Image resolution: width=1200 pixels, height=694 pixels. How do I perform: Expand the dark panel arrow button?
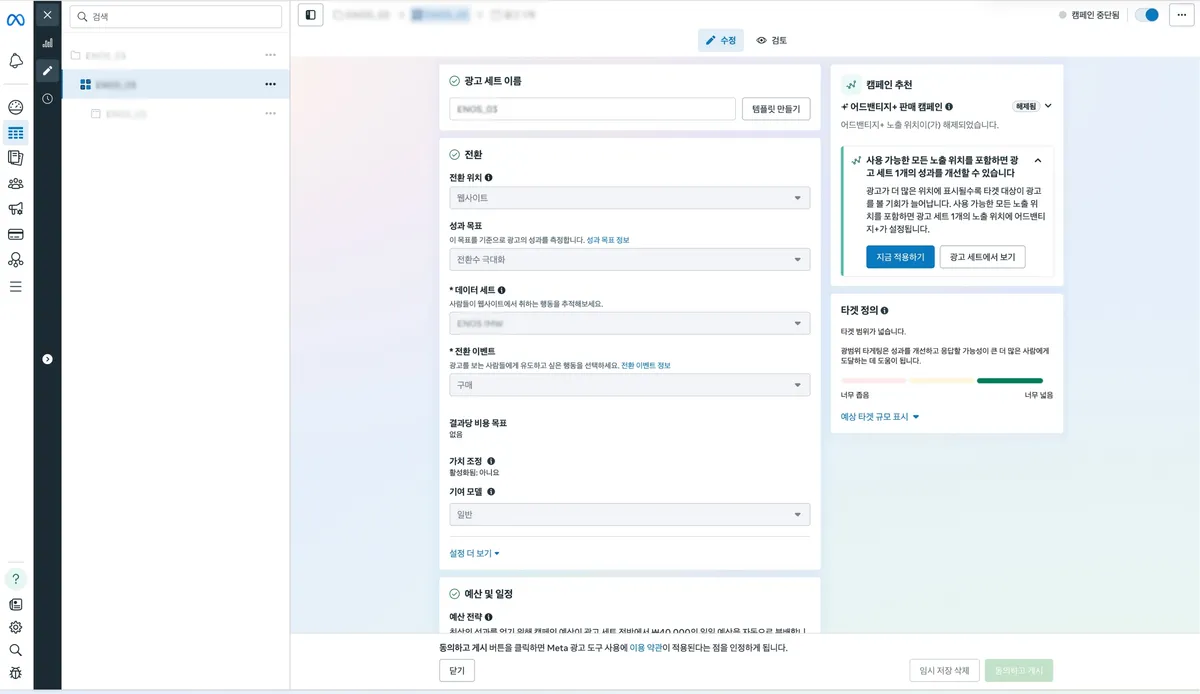point(47,359)
